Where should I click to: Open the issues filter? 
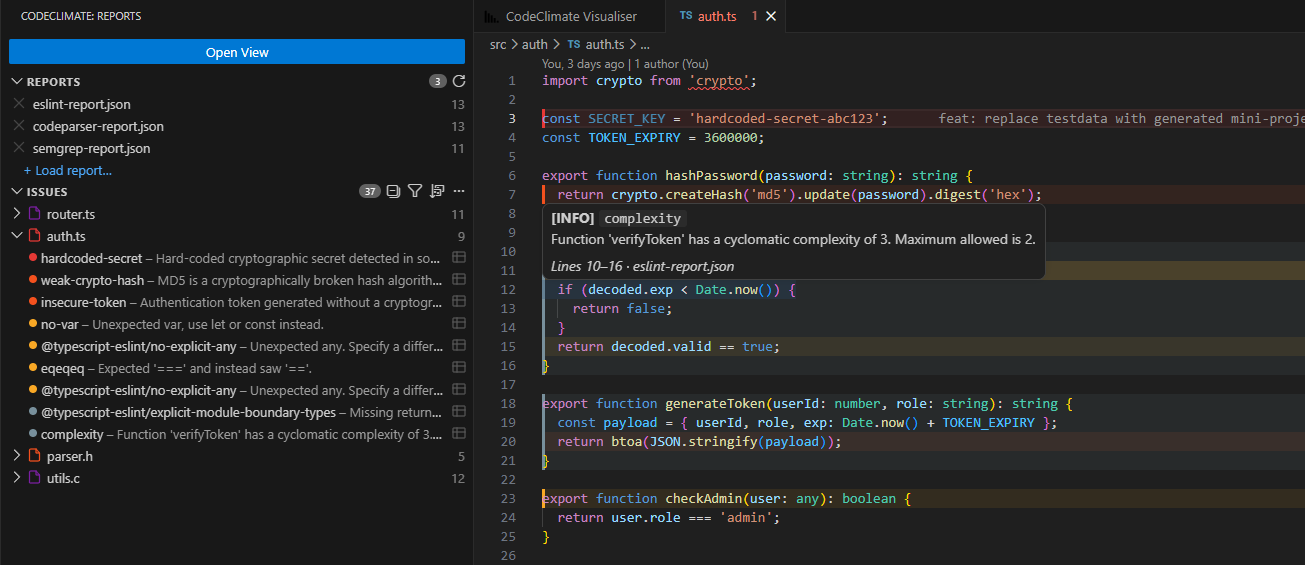[415, 191]
